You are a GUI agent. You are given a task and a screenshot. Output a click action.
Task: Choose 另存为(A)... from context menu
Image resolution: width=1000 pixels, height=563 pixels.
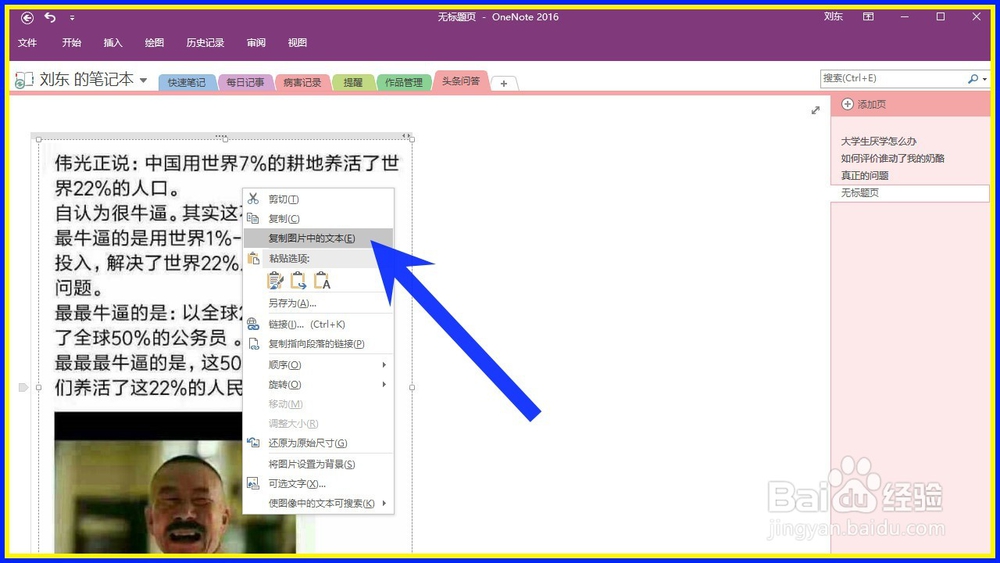(x=318, y=303)
